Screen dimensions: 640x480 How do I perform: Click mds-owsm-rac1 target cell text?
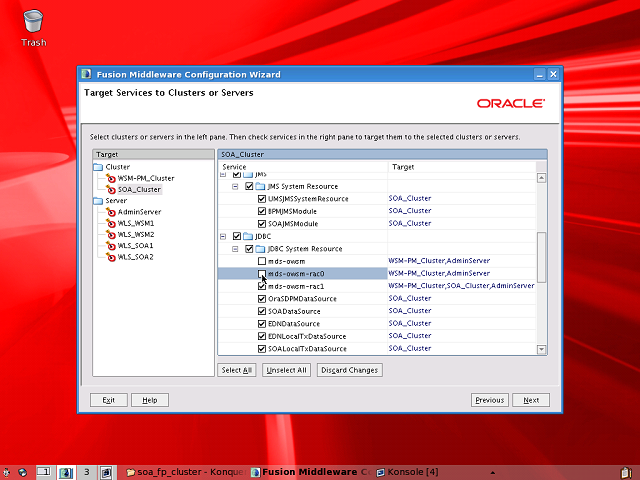pyautogui.click(x=461, y=286)
